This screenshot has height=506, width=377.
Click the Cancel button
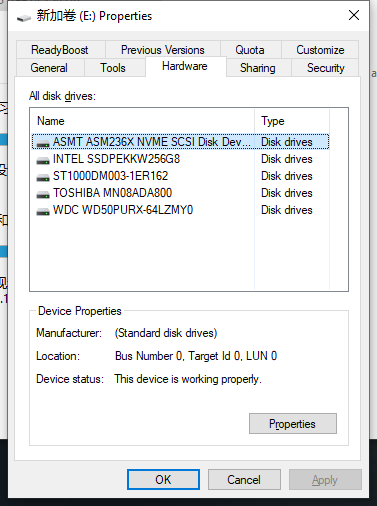[x=244, y=480]
